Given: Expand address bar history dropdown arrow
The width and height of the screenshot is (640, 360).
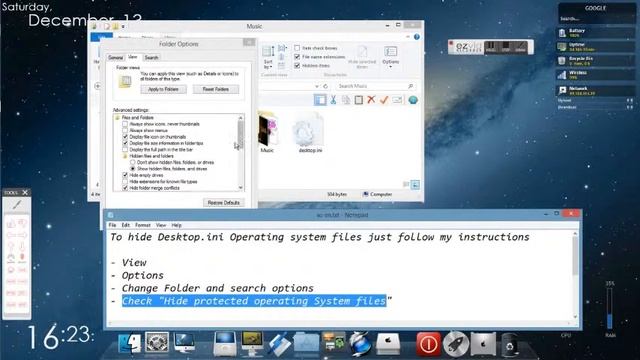Looking at the screenshot, I should [317, 86].
